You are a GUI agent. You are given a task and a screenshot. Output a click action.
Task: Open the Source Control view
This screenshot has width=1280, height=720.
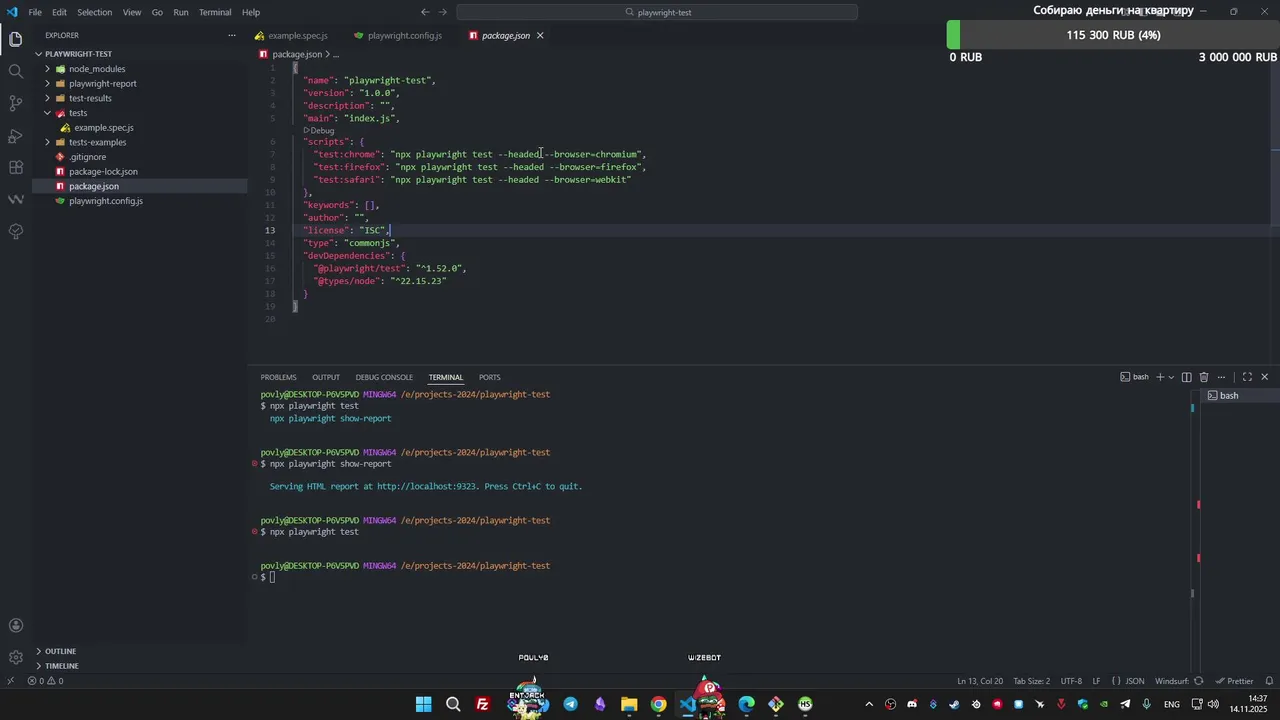15,103
